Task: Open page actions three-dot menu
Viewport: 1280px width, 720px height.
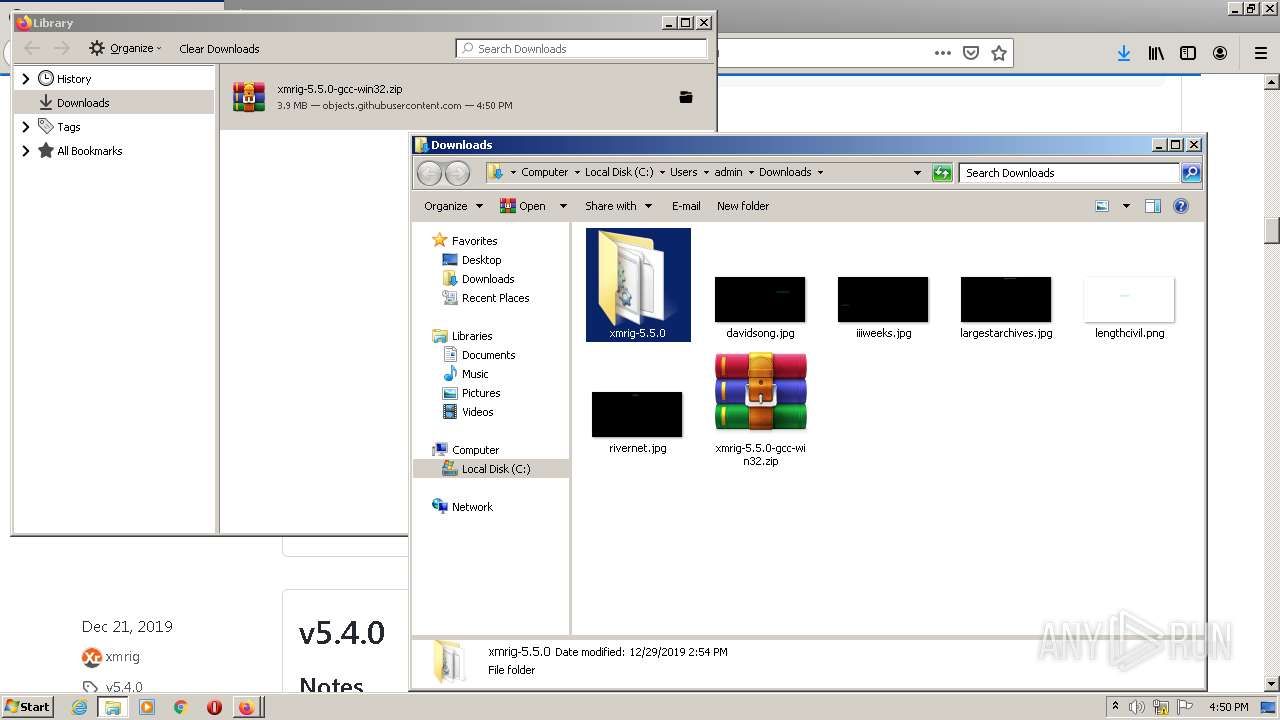Action: tap(943, 53)
